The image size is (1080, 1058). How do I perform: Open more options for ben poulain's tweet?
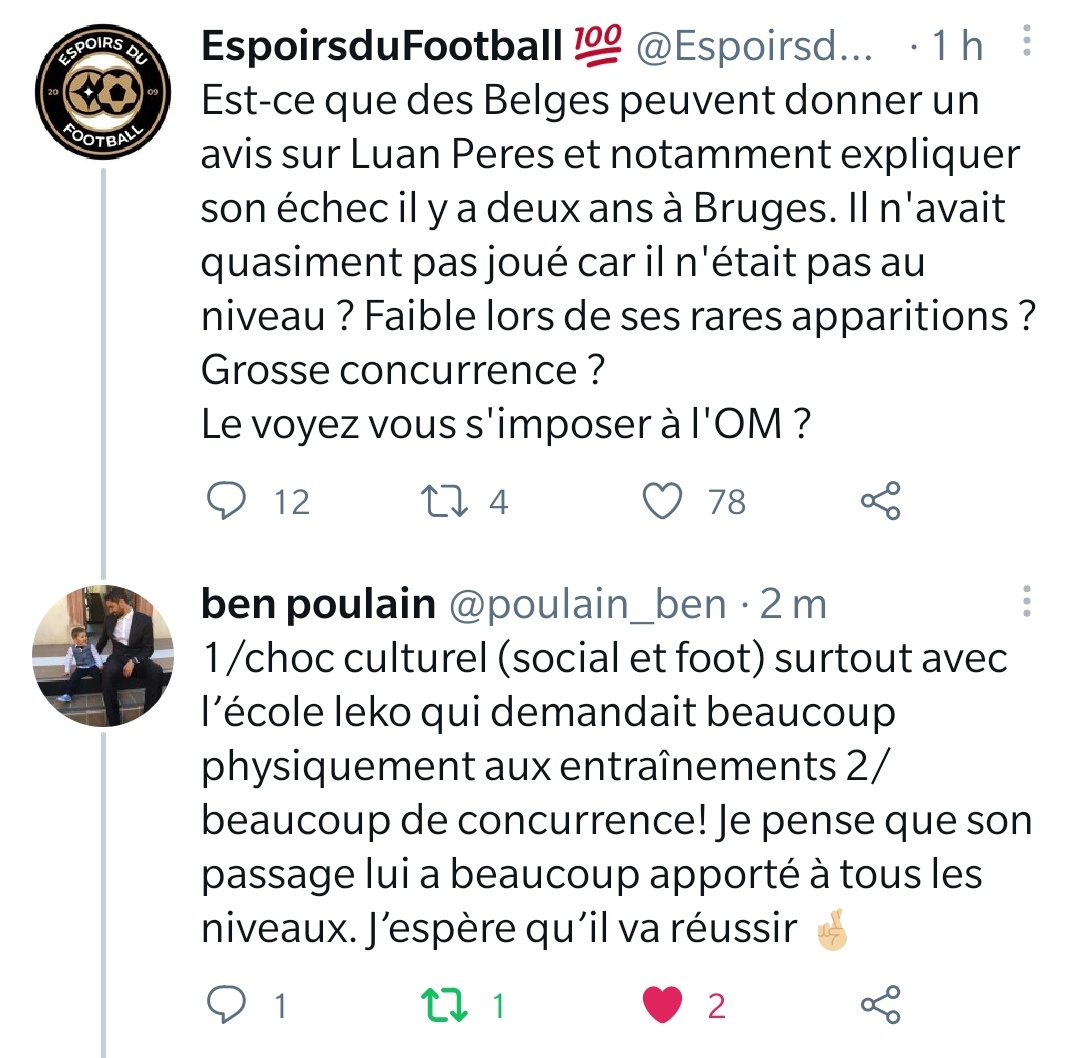pyautogui.click(x=1025, y=601)
